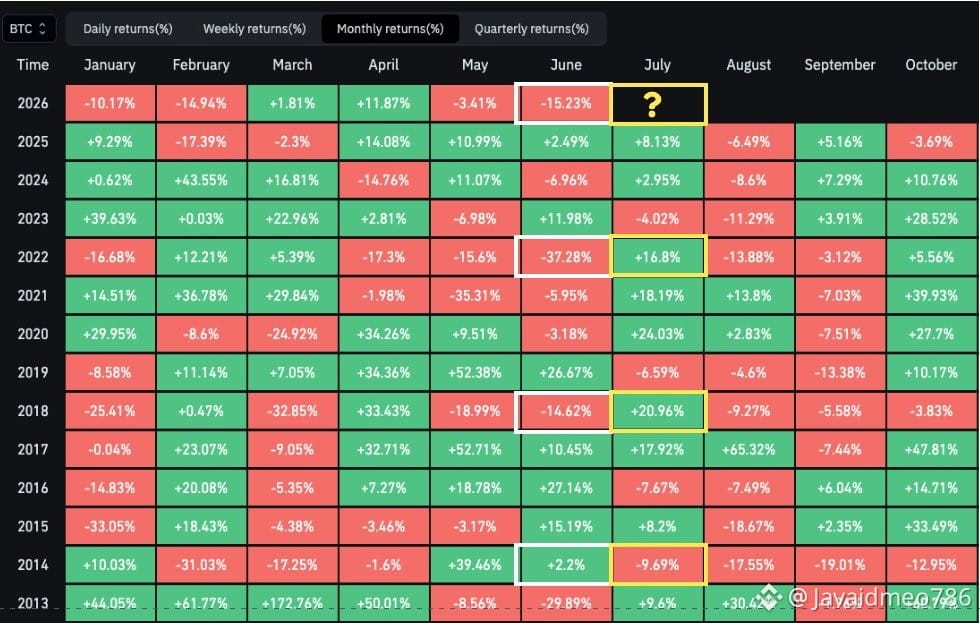Click the February column header
The width and height of the screenshot is (980, 623).
pos(201,65)
